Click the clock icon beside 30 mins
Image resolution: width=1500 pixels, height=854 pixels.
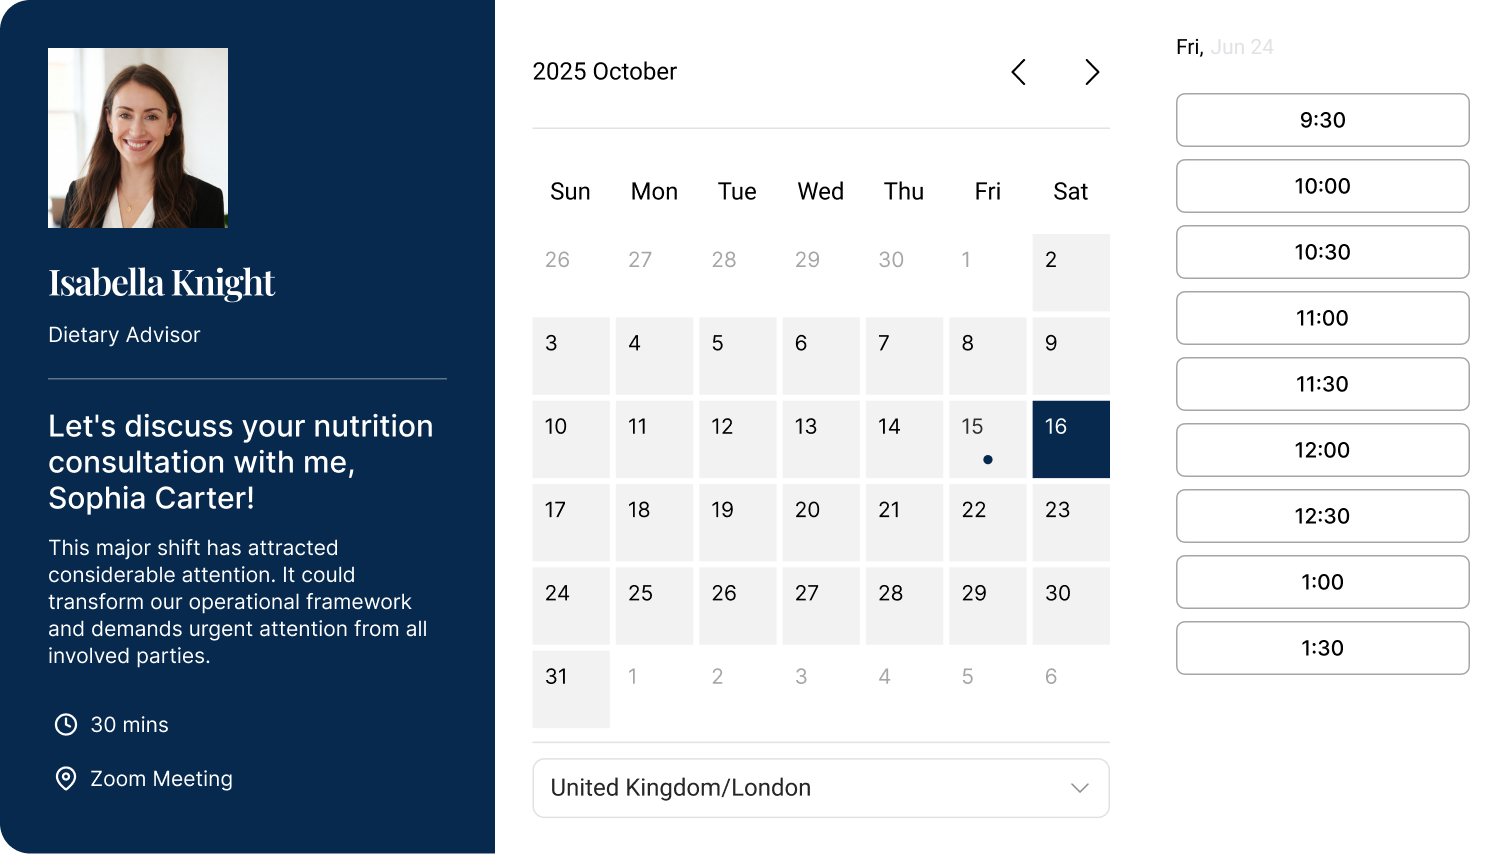pyautogui.click(x=66, y=725)
